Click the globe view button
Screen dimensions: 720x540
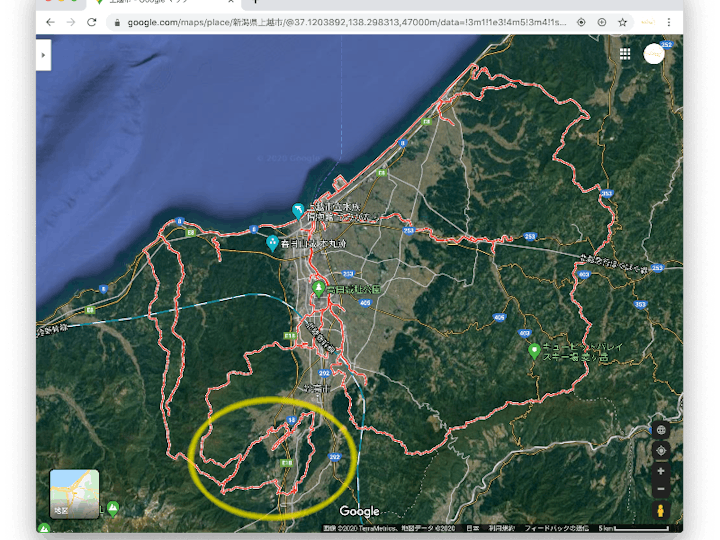(661, 430)
